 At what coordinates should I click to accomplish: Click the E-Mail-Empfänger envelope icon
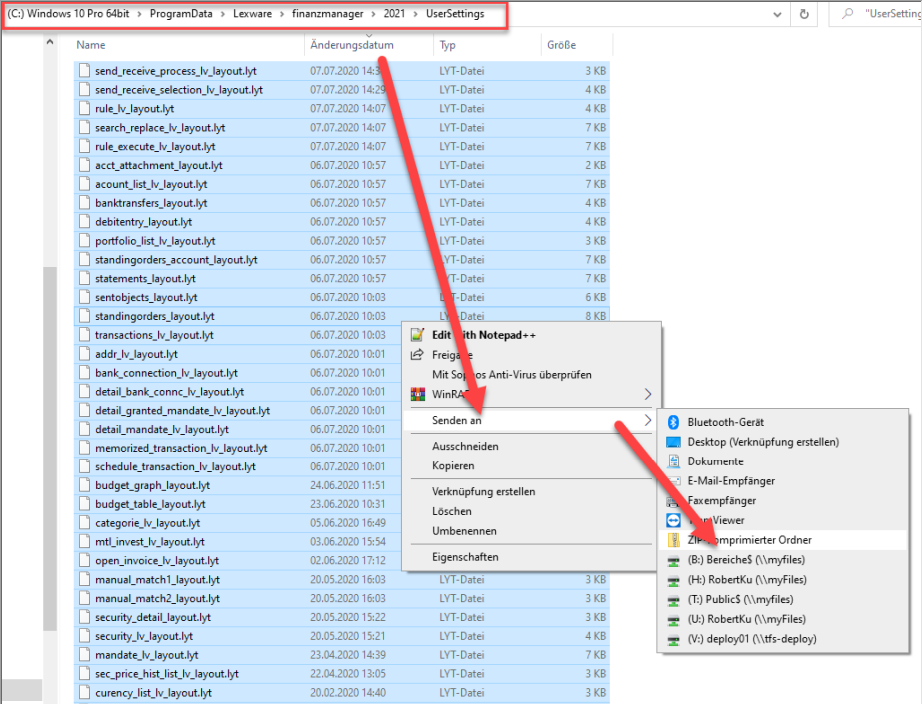click(x=673, y=481)
